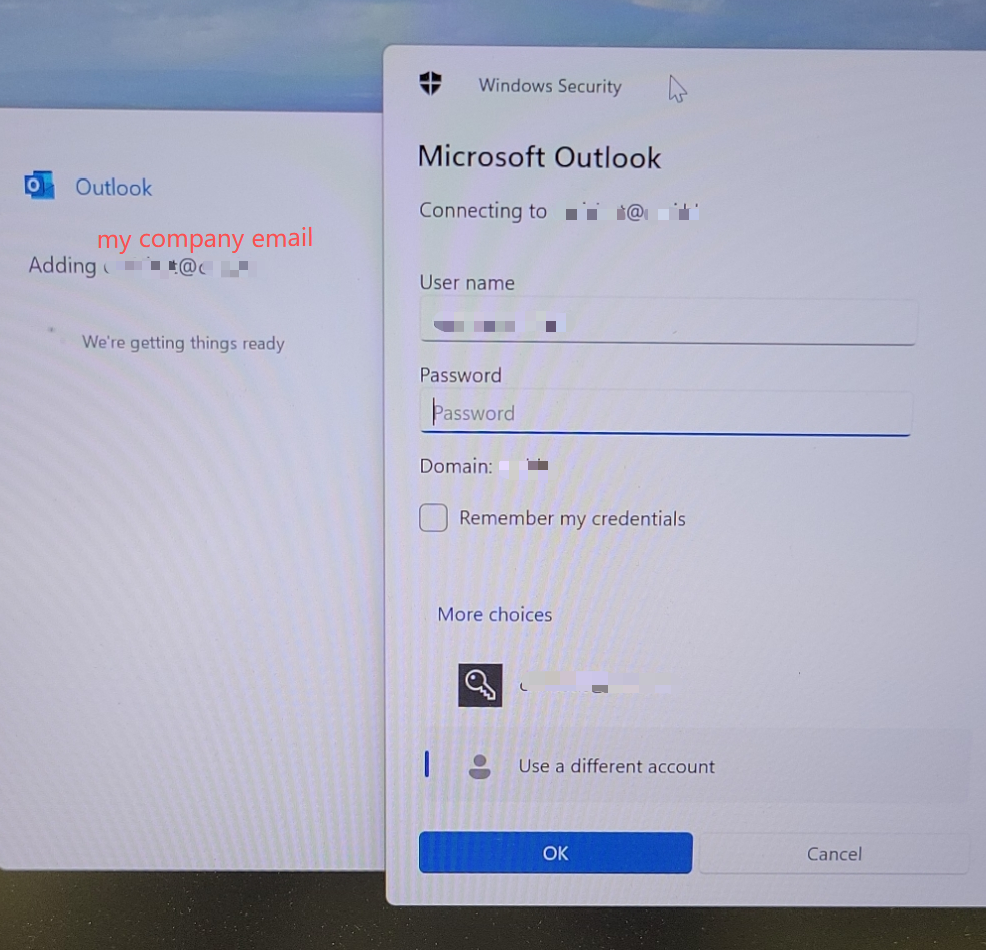Focus the Password input field

click(x=666, y=412)
